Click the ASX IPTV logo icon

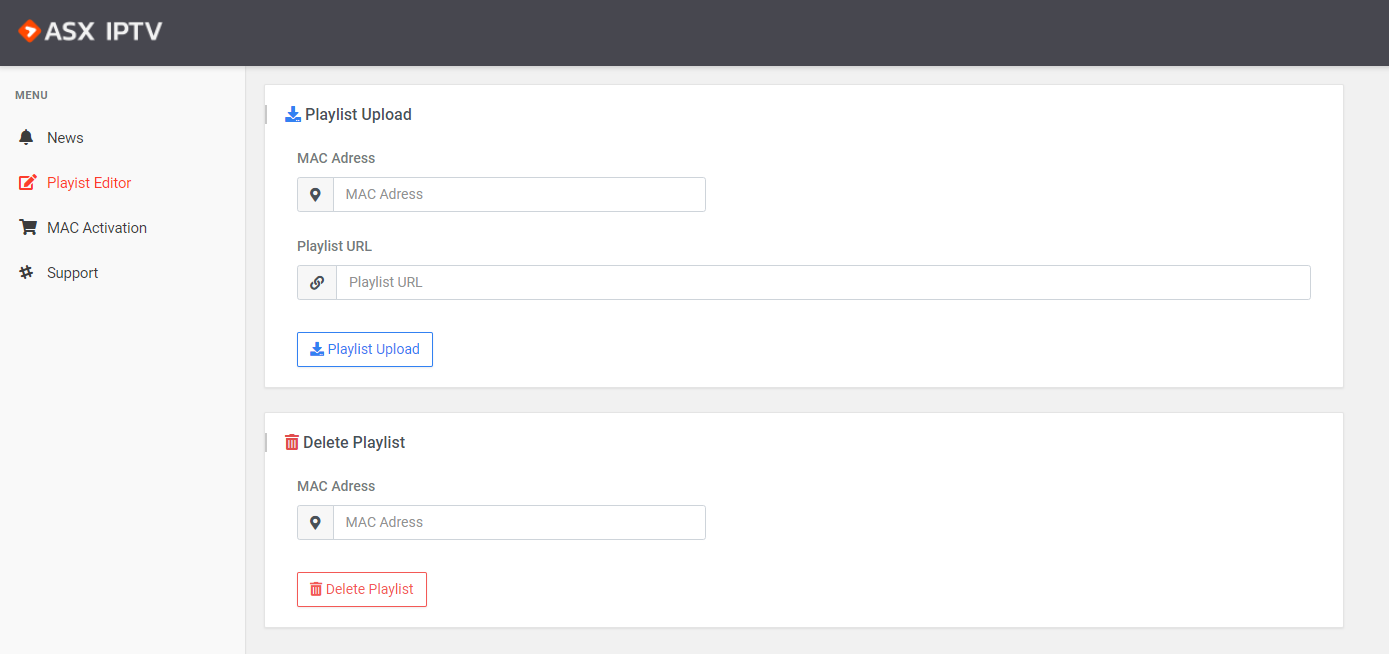pyautogui.click(x=30, y=32)
